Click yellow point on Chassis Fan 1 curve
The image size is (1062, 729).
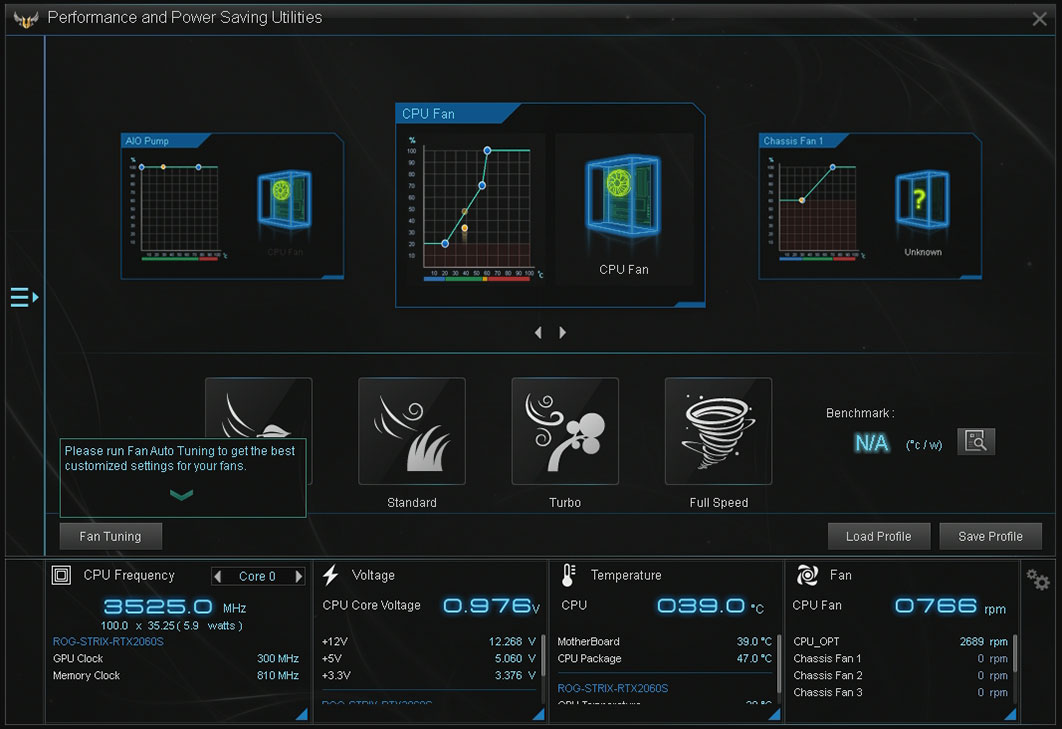802,201
